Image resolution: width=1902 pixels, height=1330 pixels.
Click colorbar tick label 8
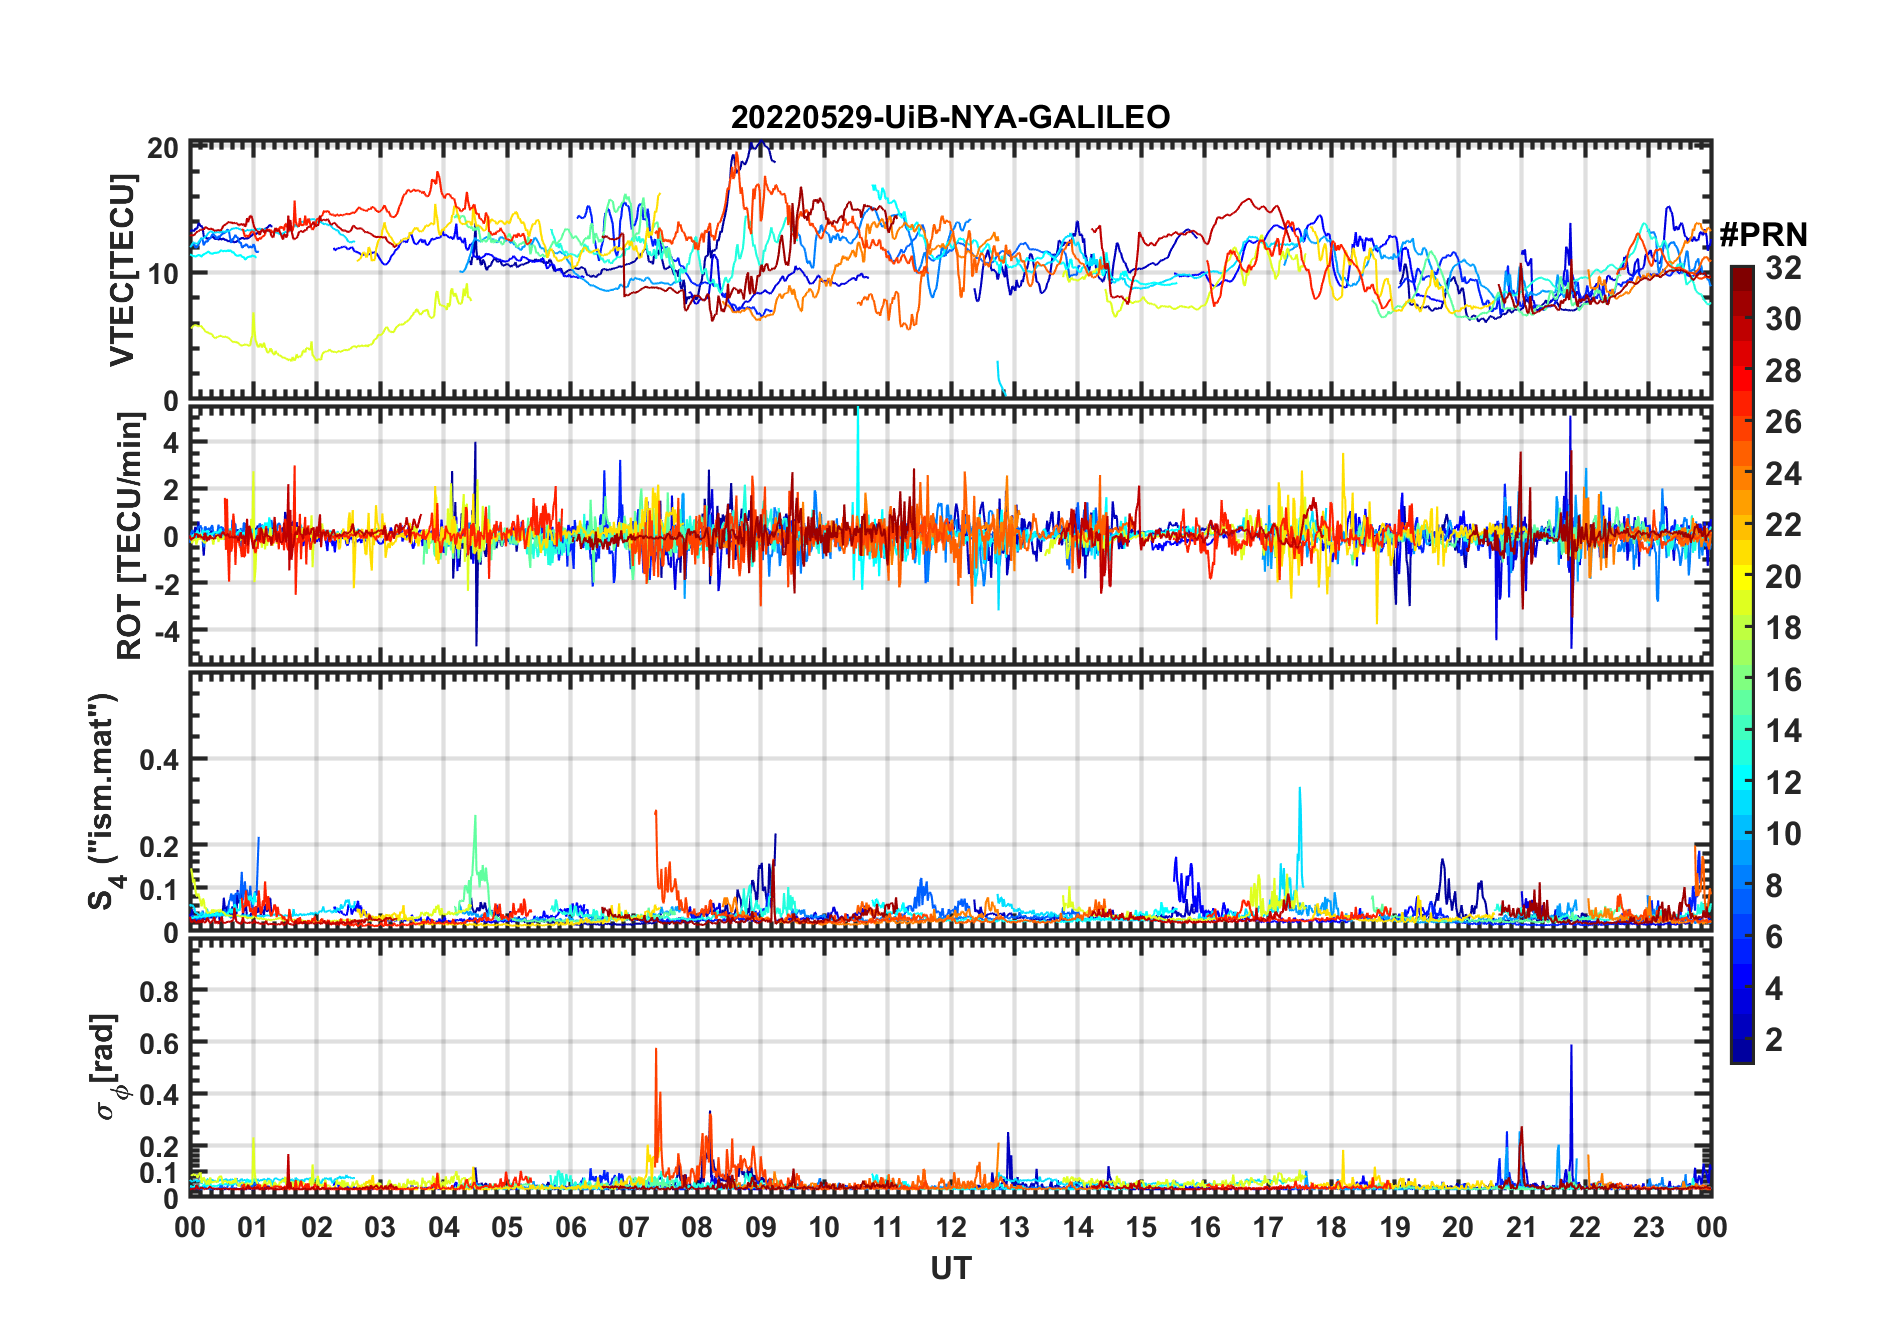click(x=1774, y=886)
